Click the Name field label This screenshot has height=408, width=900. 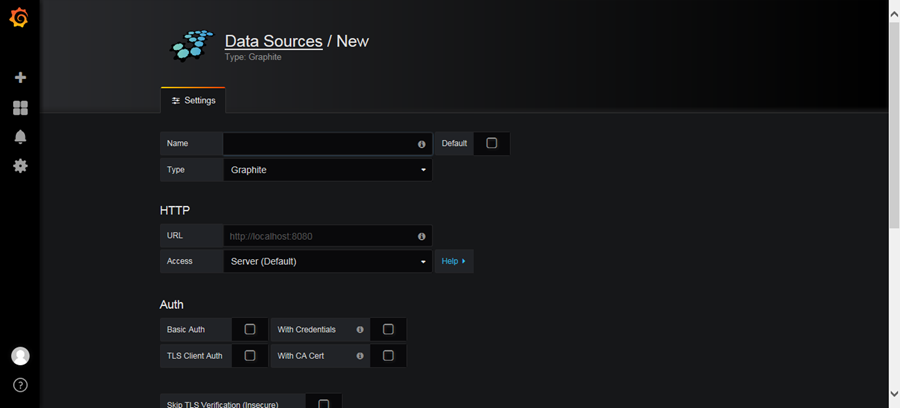(177, 143)
